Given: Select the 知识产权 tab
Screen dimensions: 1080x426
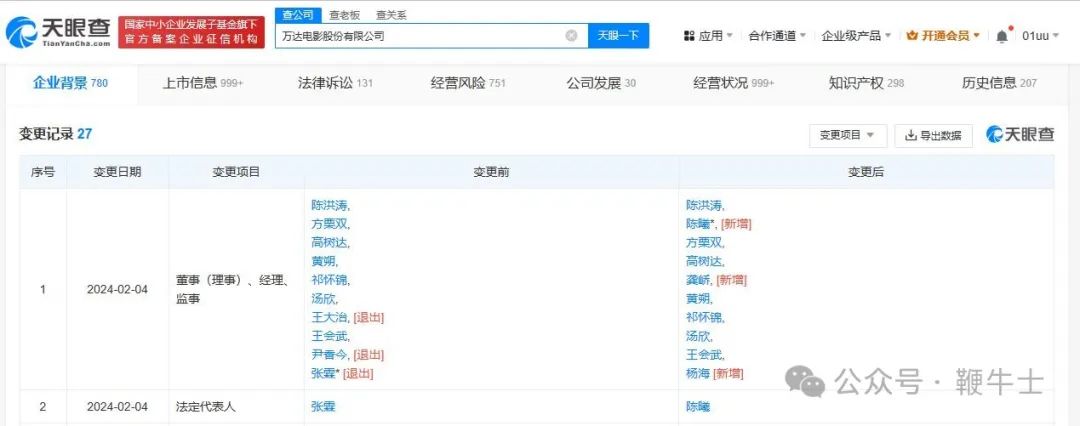Looking at the screenshot, I should point(866,83).
